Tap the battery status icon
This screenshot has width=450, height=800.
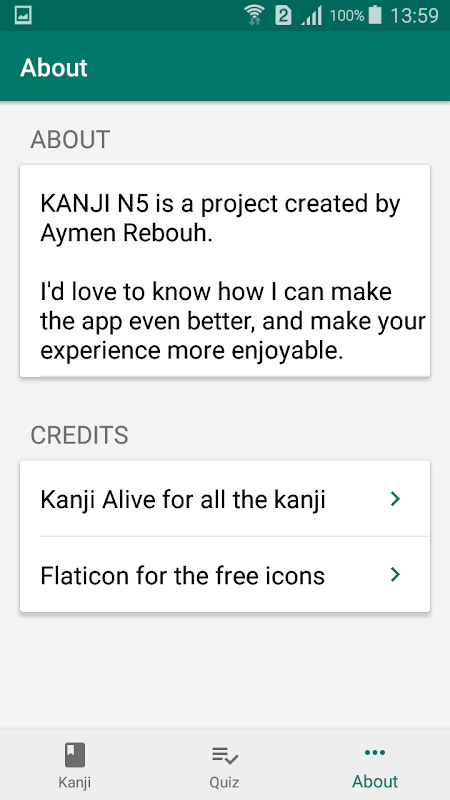[375, 15]
